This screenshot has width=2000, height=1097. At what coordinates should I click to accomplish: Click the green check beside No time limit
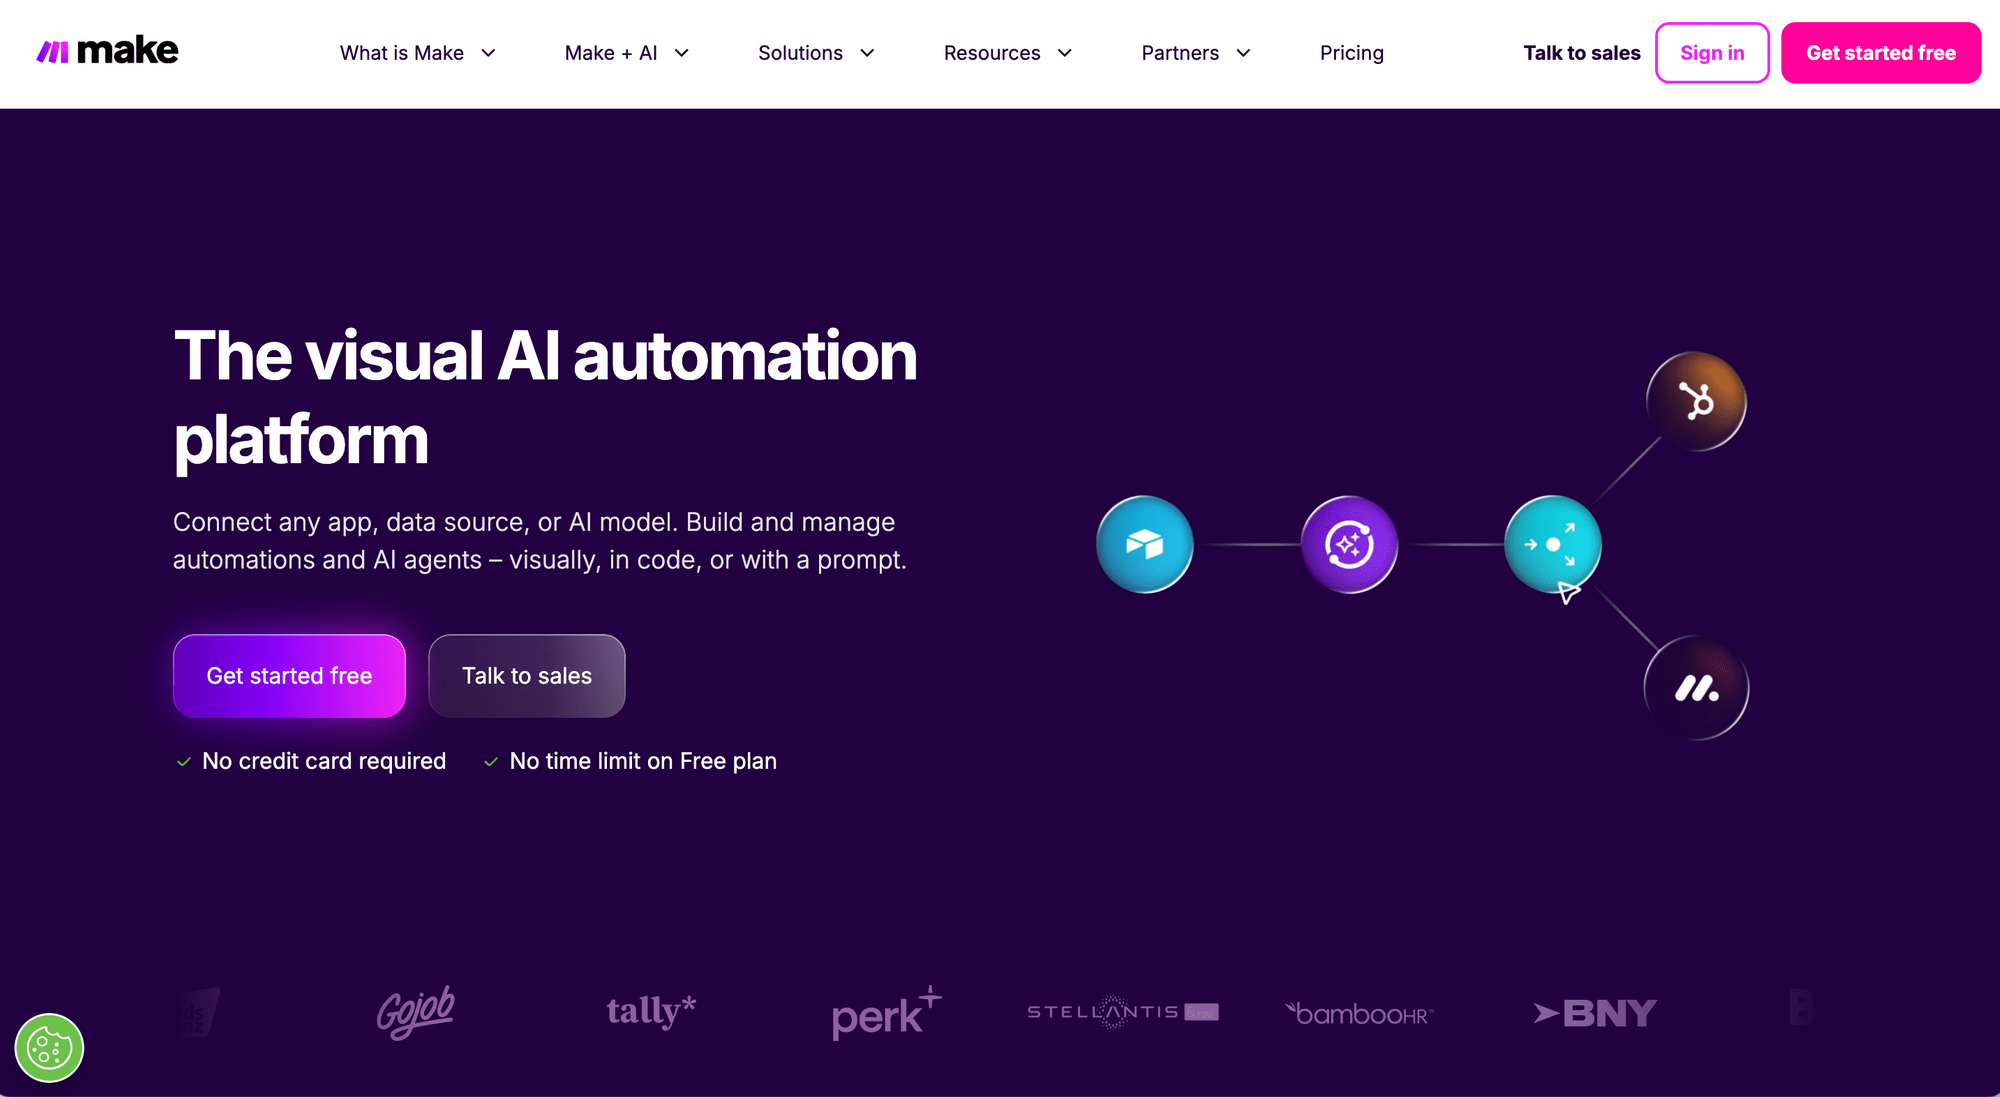pyautogui.click(x=491, y=762)
